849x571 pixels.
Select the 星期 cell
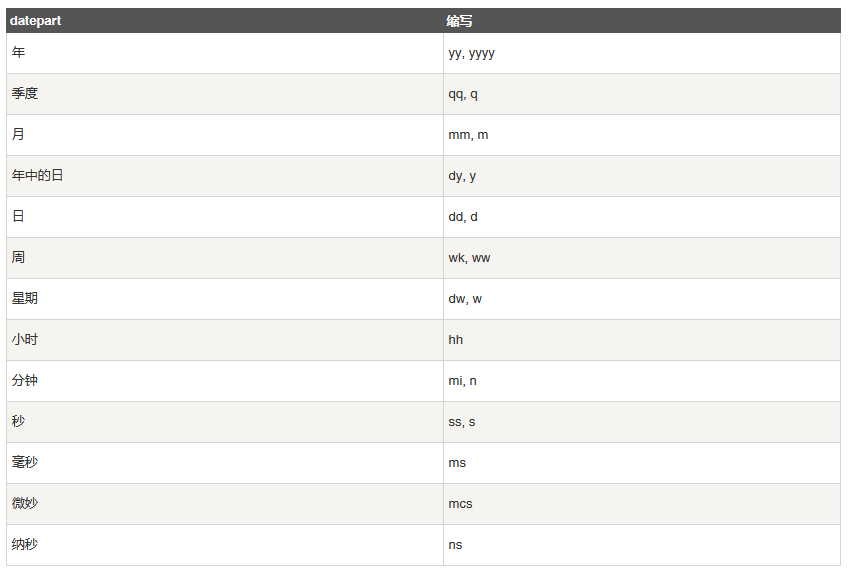pyautogui.click(x=25, y=299)
